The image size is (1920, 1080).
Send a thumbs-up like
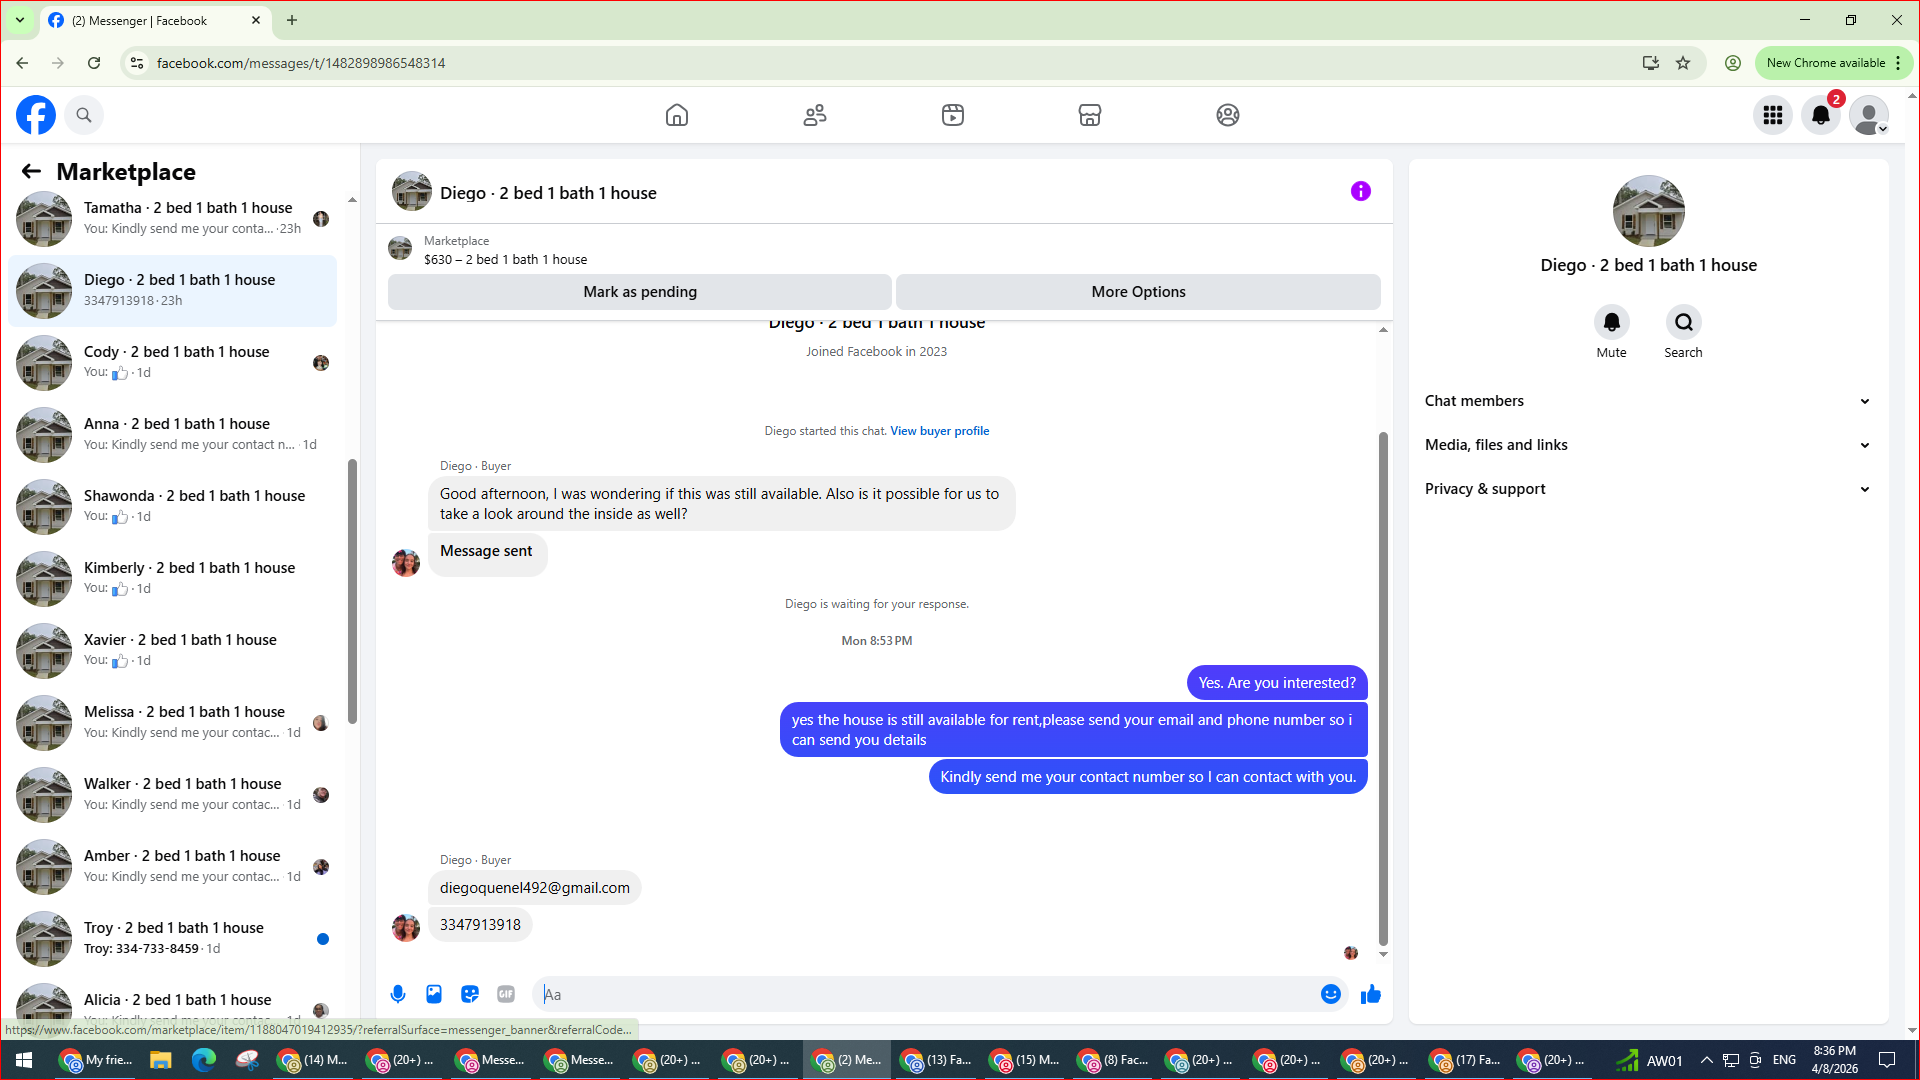click(x=1371, y=994)
